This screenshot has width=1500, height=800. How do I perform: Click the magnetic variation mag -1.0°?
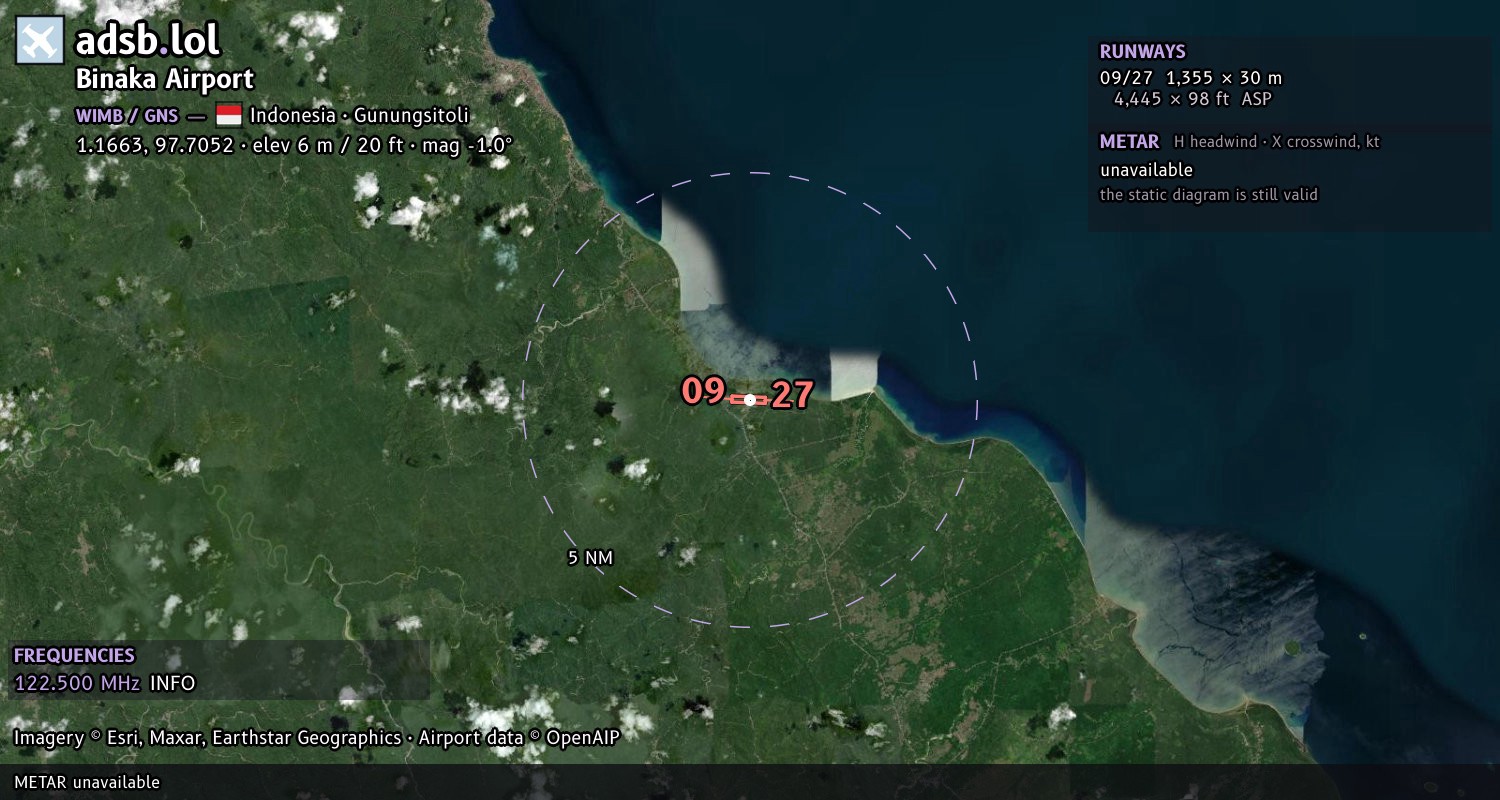pos(465,145)
